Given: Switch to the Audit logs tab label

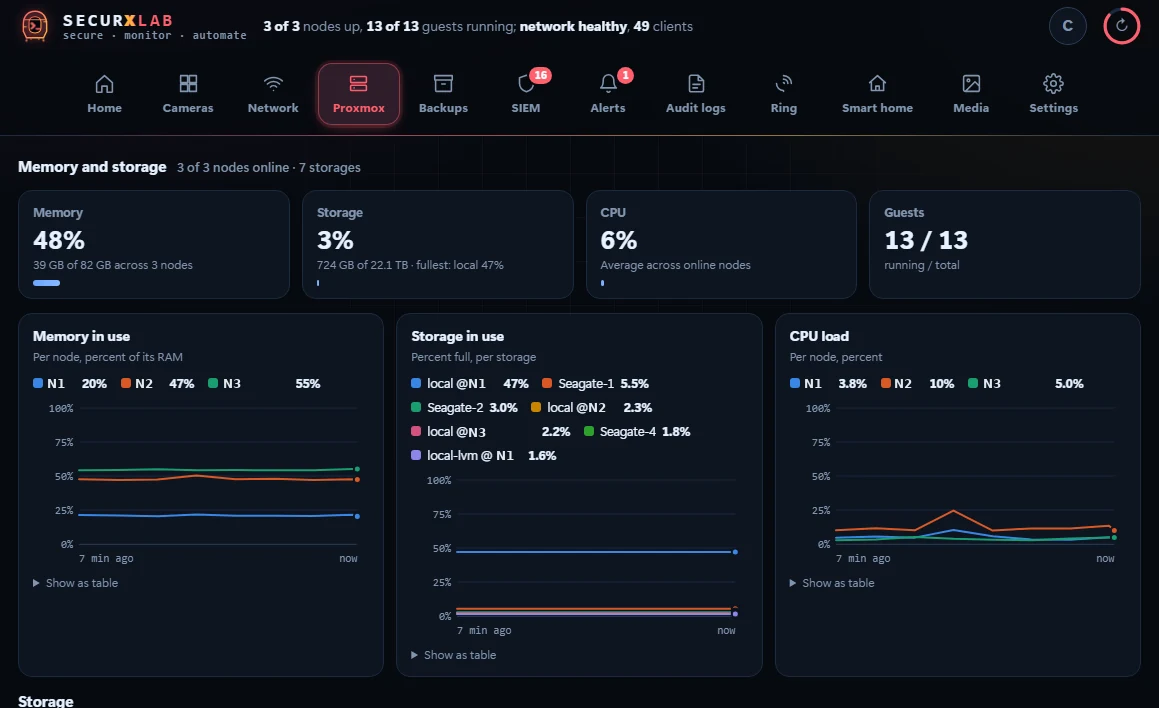Looking at the screenshot, I should pos(696,108).
